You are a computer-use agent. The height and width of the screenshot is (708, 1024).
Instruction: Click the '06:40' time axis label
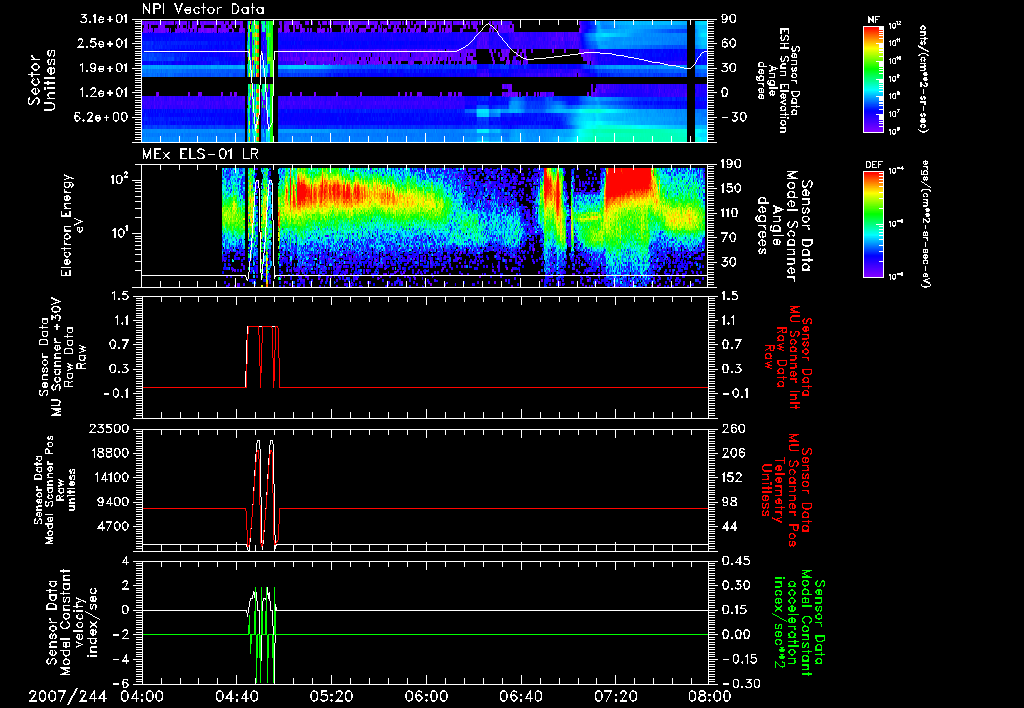click(x=520, y=696)
